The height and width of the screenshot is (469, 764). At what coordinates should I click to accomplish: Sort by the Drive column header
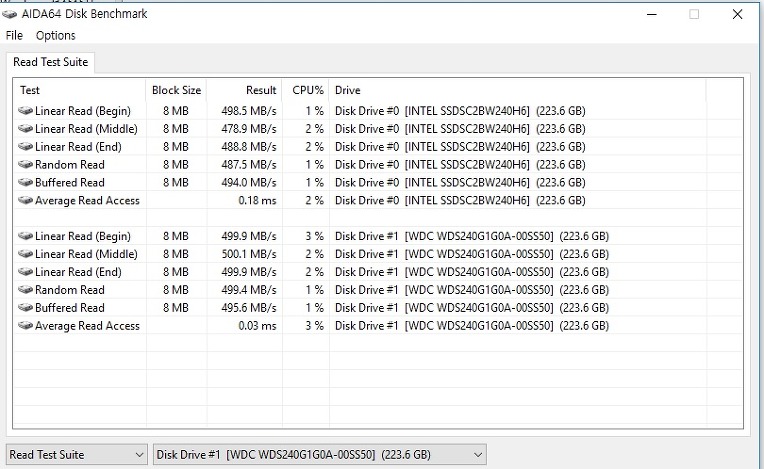tap(517, 91)
